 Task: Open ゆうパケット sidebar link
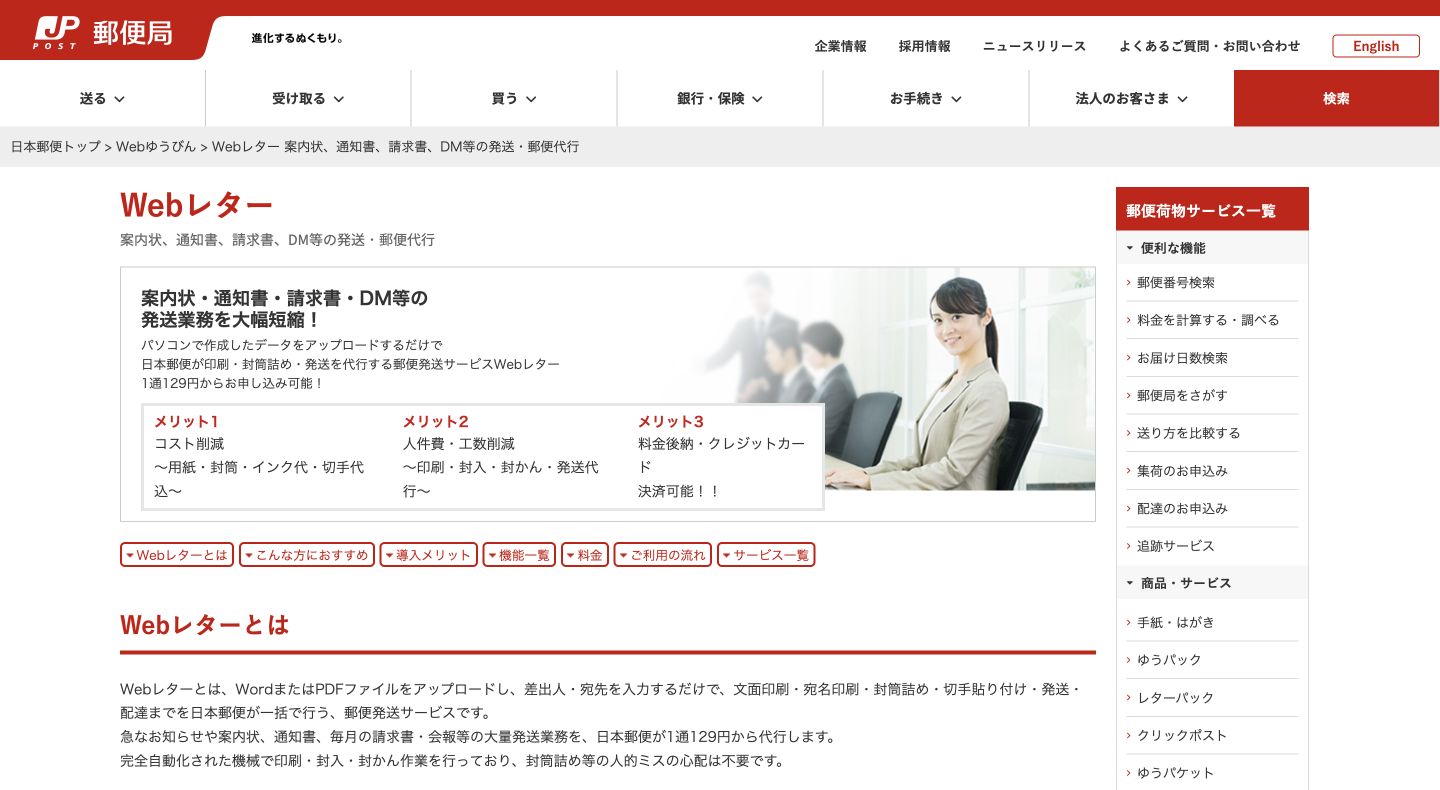click(1176, 773)
